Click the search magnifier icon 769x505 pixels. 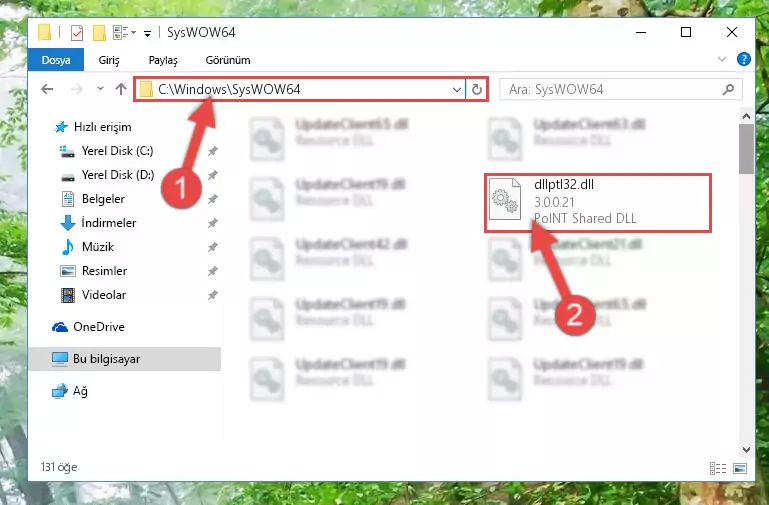click(x=728, y=89)
